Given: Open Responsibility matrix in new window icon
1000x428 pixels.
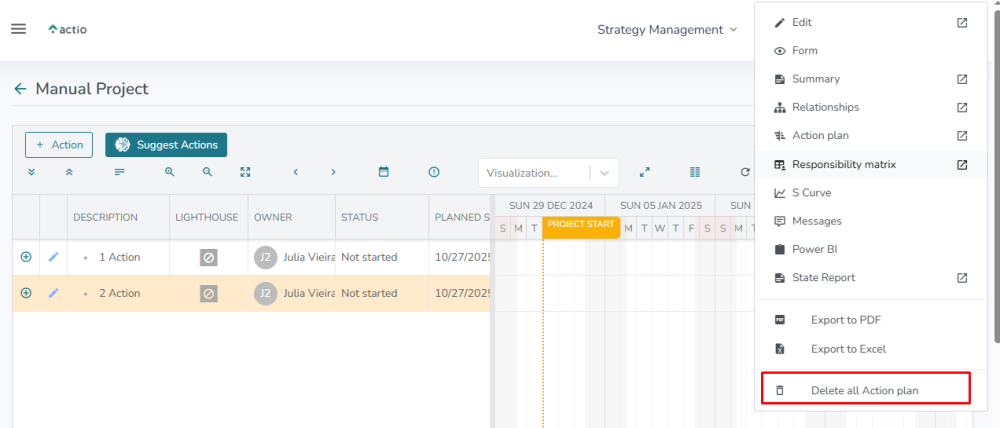Looking at the screenshot, I should [962, 165].
